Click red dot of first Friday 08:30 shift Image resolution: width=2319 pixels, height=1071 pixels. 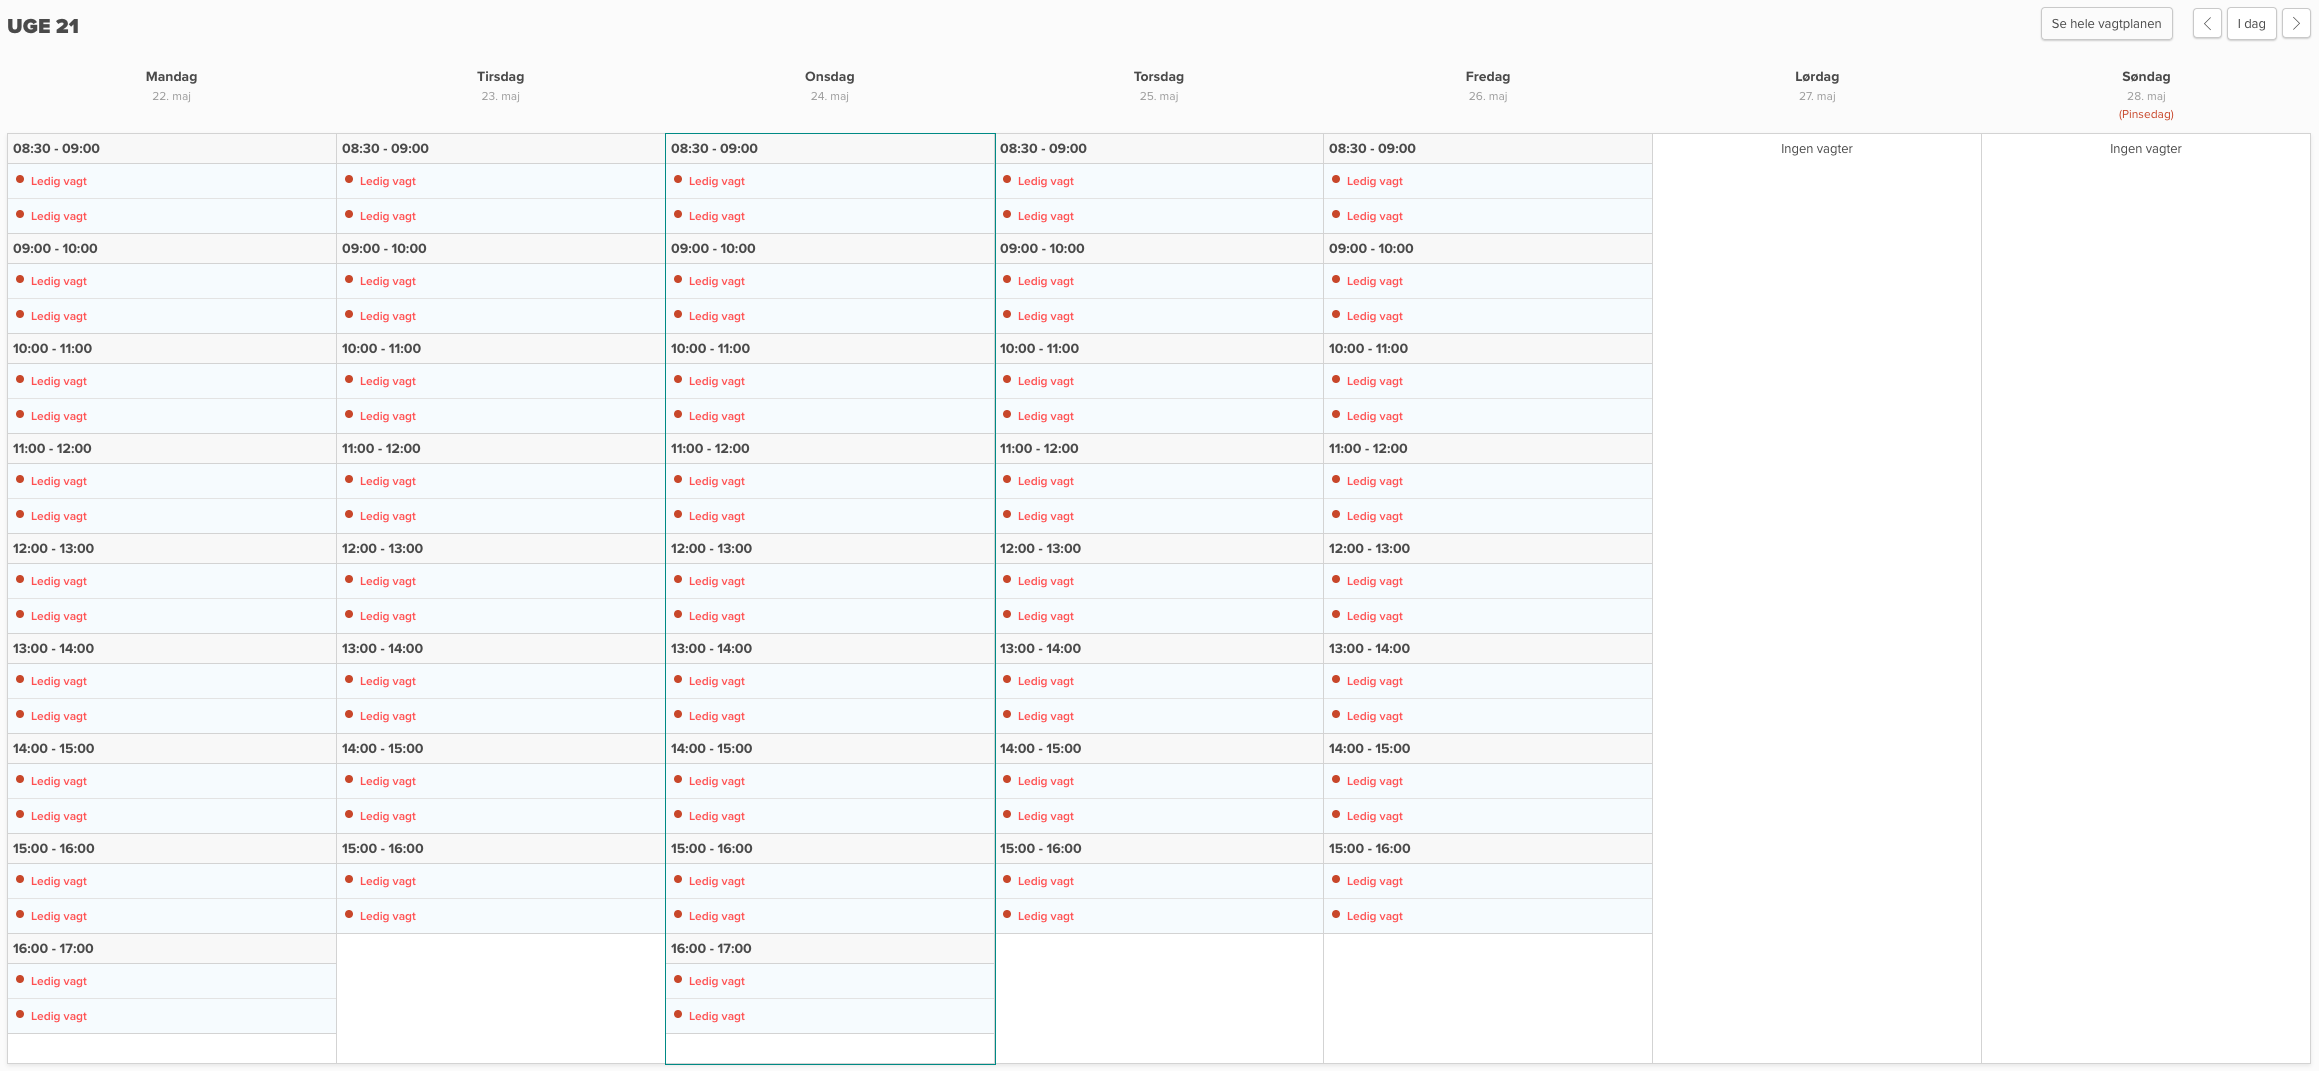pos(1336,179)
